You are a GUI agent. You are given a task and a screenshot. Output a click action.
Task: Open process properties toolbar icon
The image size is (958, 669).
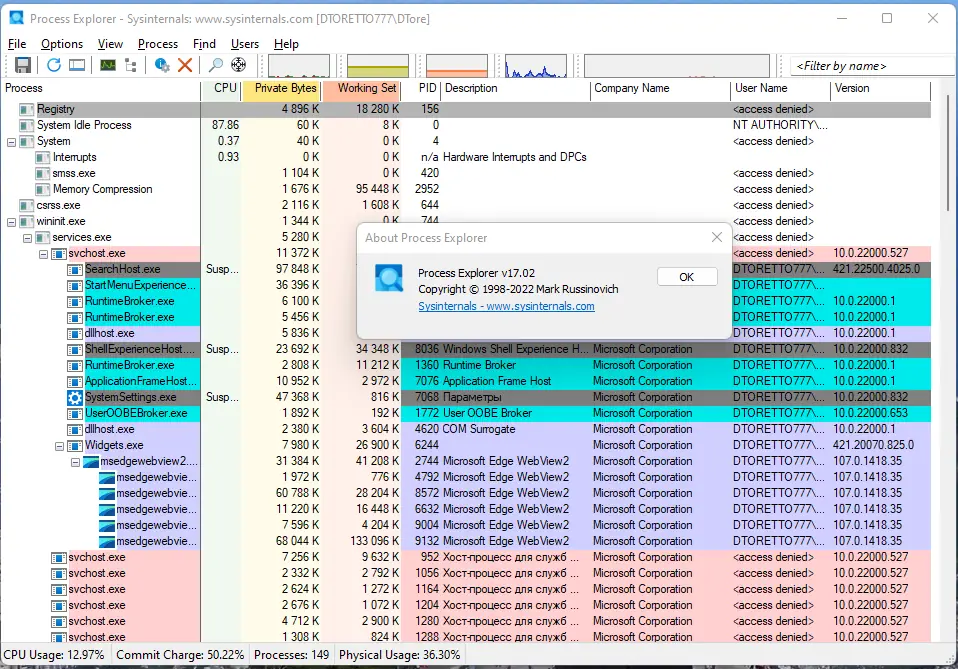(x=162, y=65)
